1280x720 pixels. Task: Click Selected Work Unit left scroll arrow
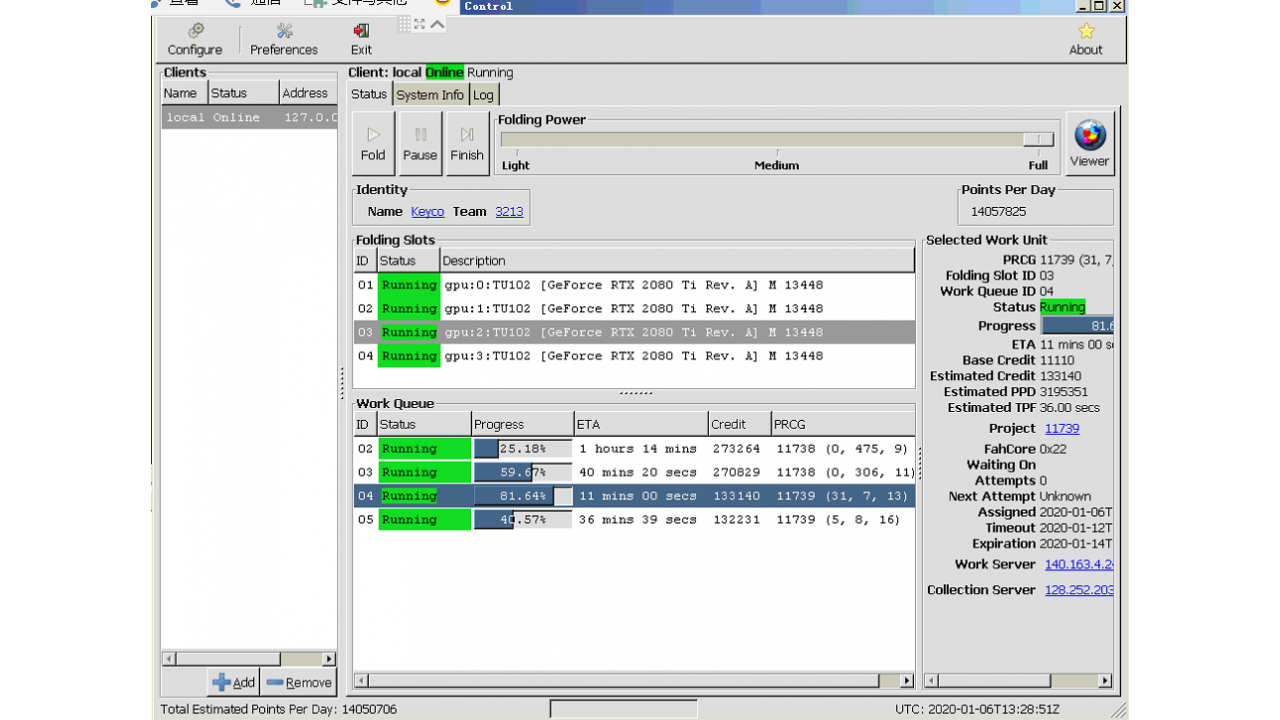click(x=931, y=681)
